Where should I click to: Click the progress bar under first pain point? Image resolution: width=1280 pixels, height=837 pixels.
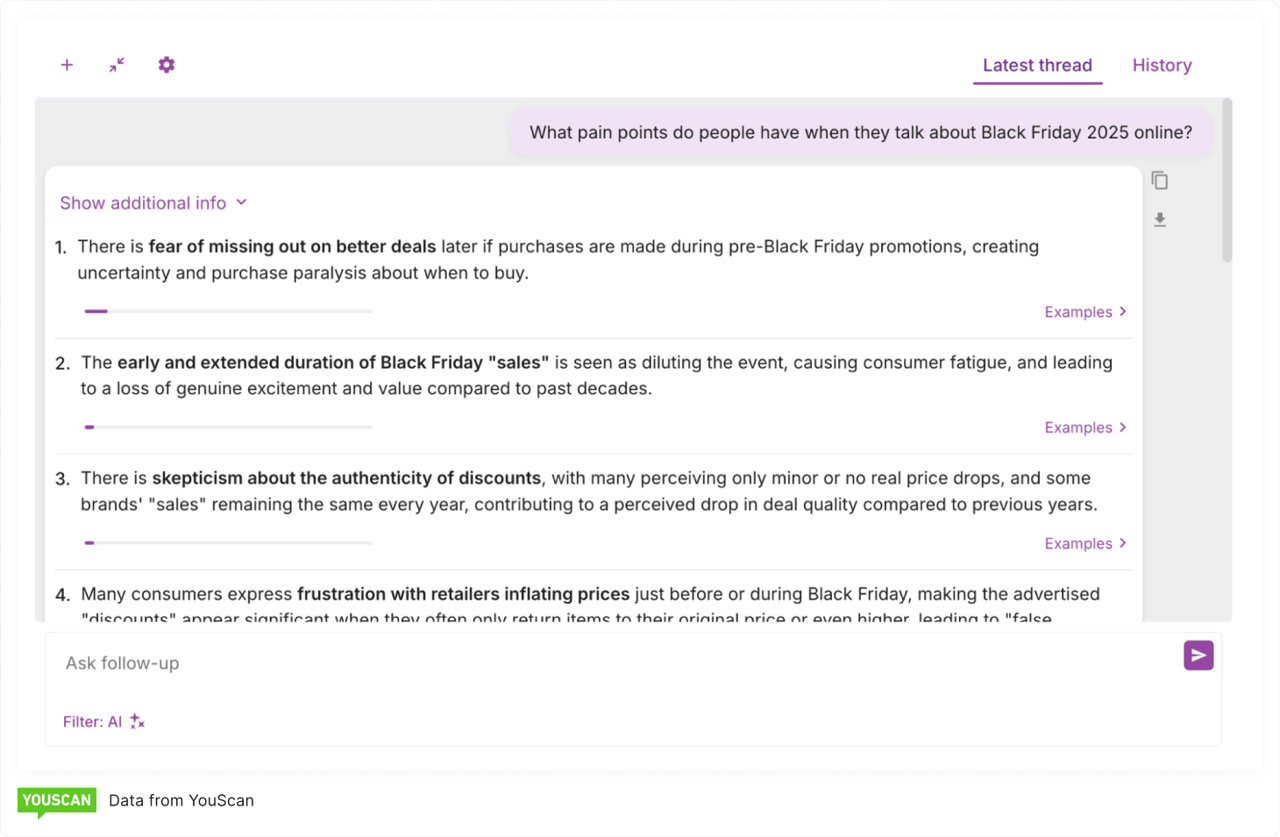point(228,311)
